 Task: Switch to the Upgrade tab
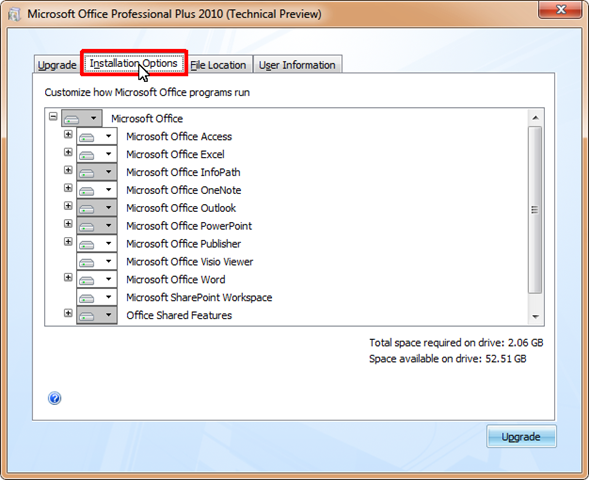point(57,65)
